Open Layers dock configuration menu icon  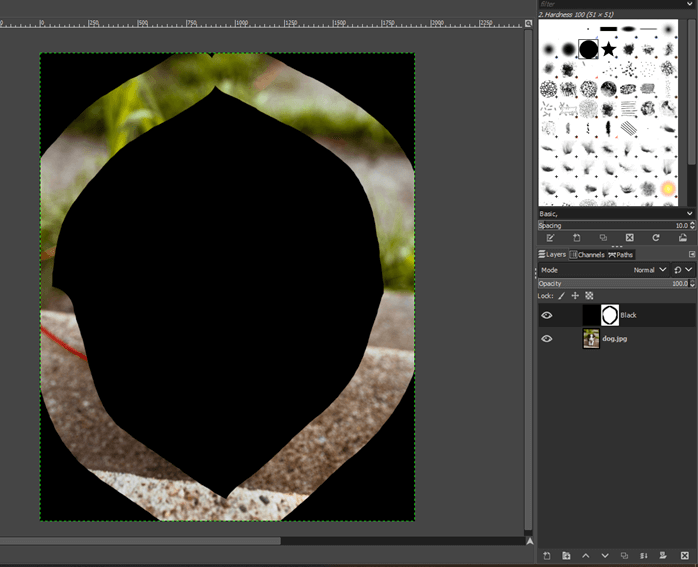(692, 254)
